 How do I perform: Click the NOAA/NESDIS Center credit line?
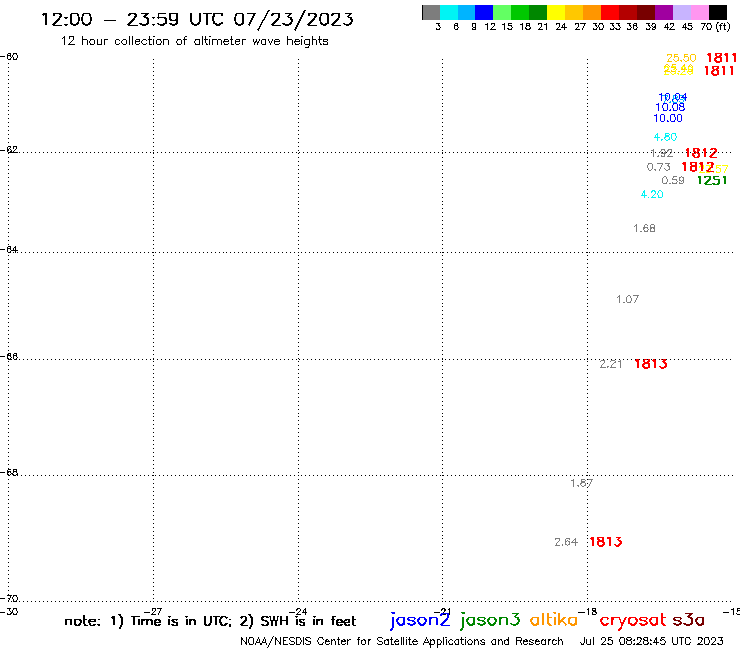tap(402, 641)
